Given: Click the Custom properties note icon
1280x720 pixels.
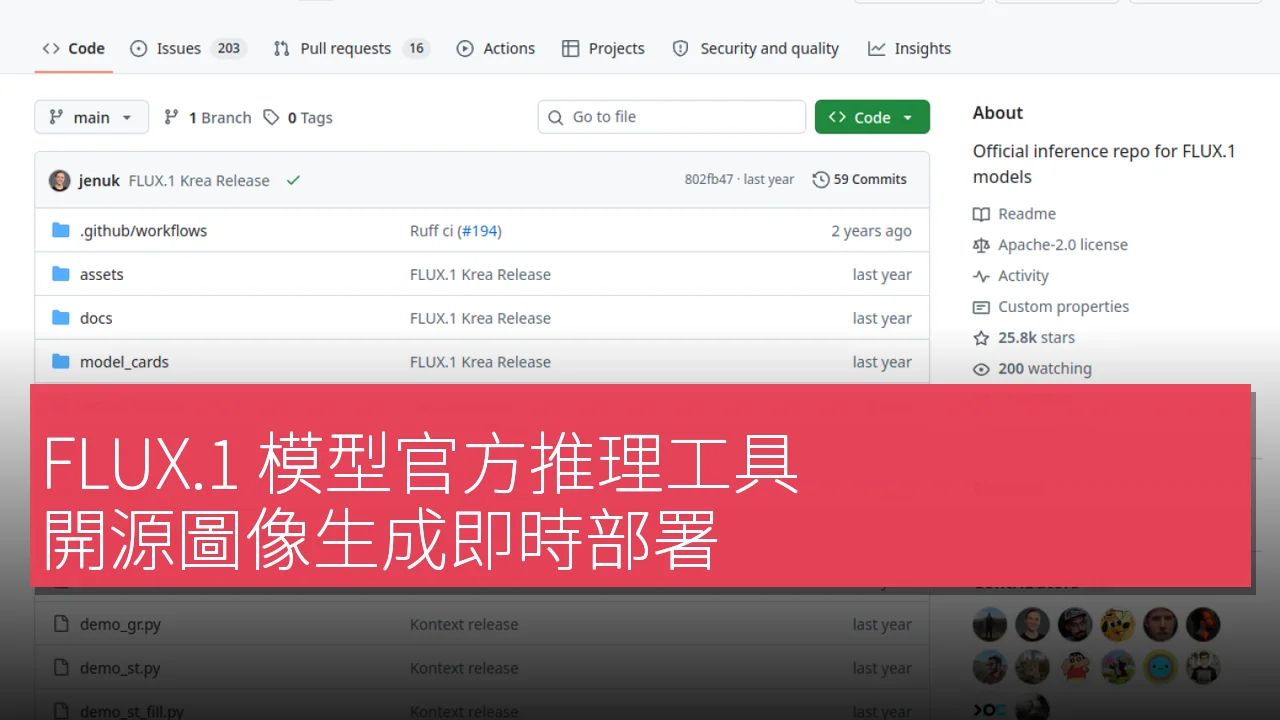Looking at the screenshot, I should [981, 307].
